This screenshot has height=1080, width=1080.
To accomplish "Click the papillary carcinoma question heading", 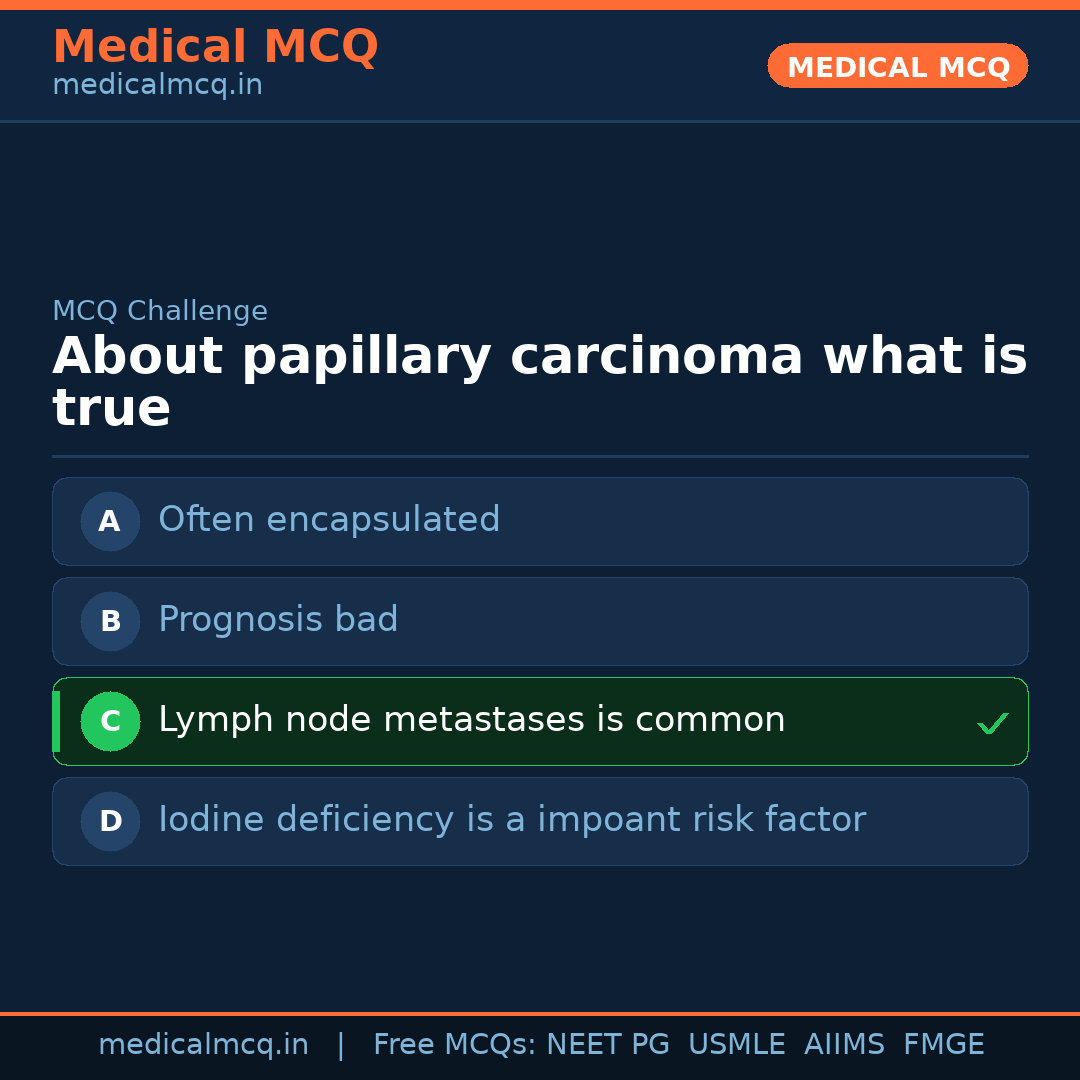I will pyautogui.click(x=539, y=382).
